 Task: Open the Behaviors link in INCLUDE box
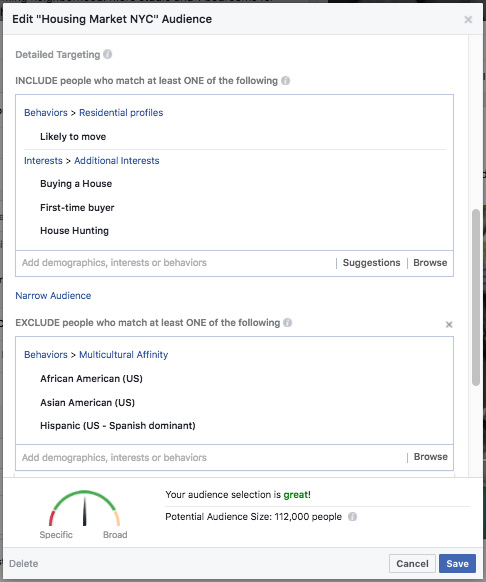pyautogui.click(x=46, y=112)
